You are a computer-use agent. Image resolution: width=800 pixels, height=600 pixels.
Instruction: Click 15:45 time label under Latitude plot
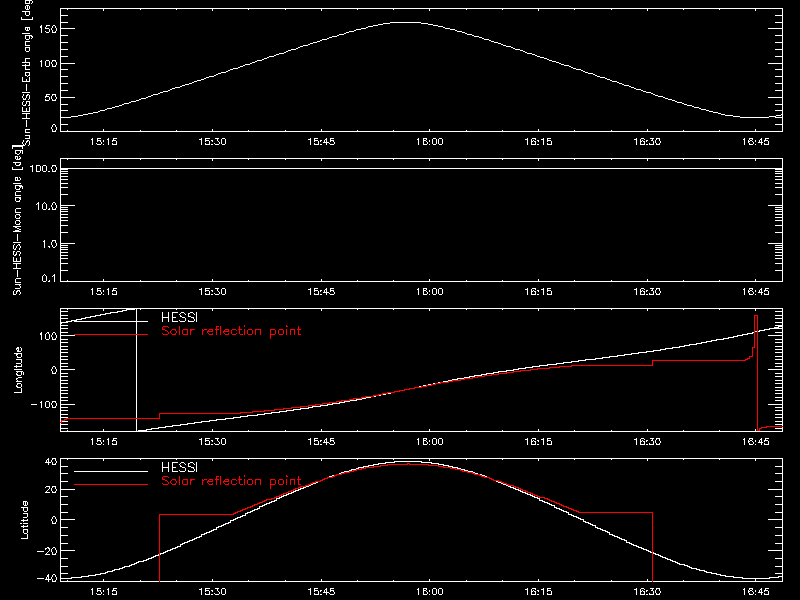pos(321,592)
